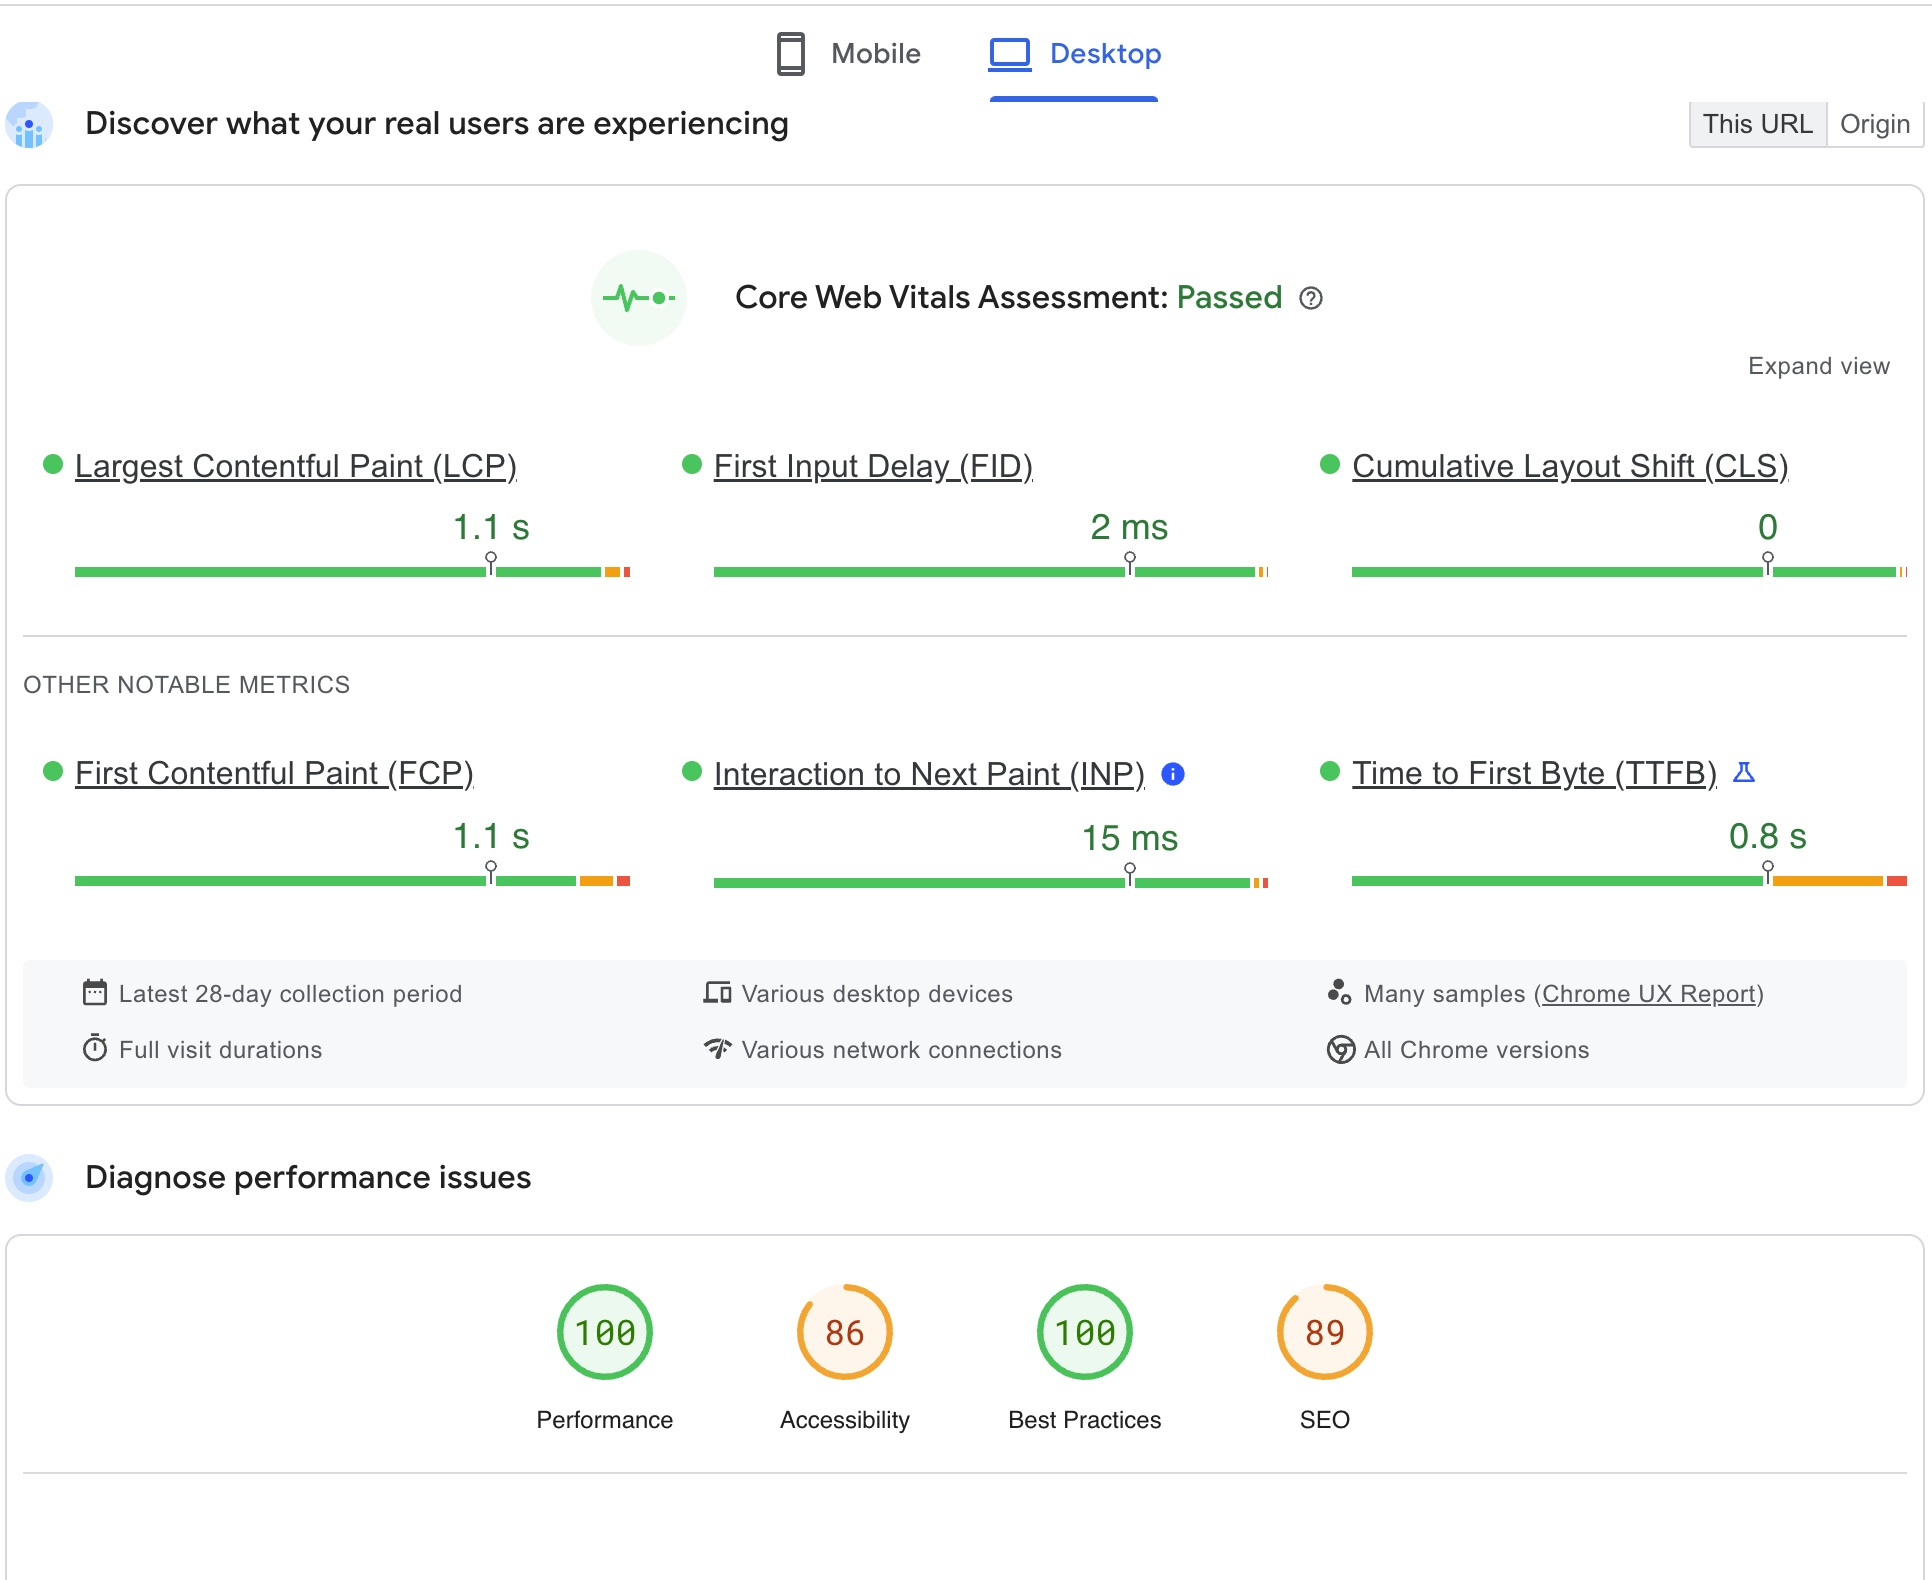Click the green Core Web Vitals pulse icon

point(638,297)
